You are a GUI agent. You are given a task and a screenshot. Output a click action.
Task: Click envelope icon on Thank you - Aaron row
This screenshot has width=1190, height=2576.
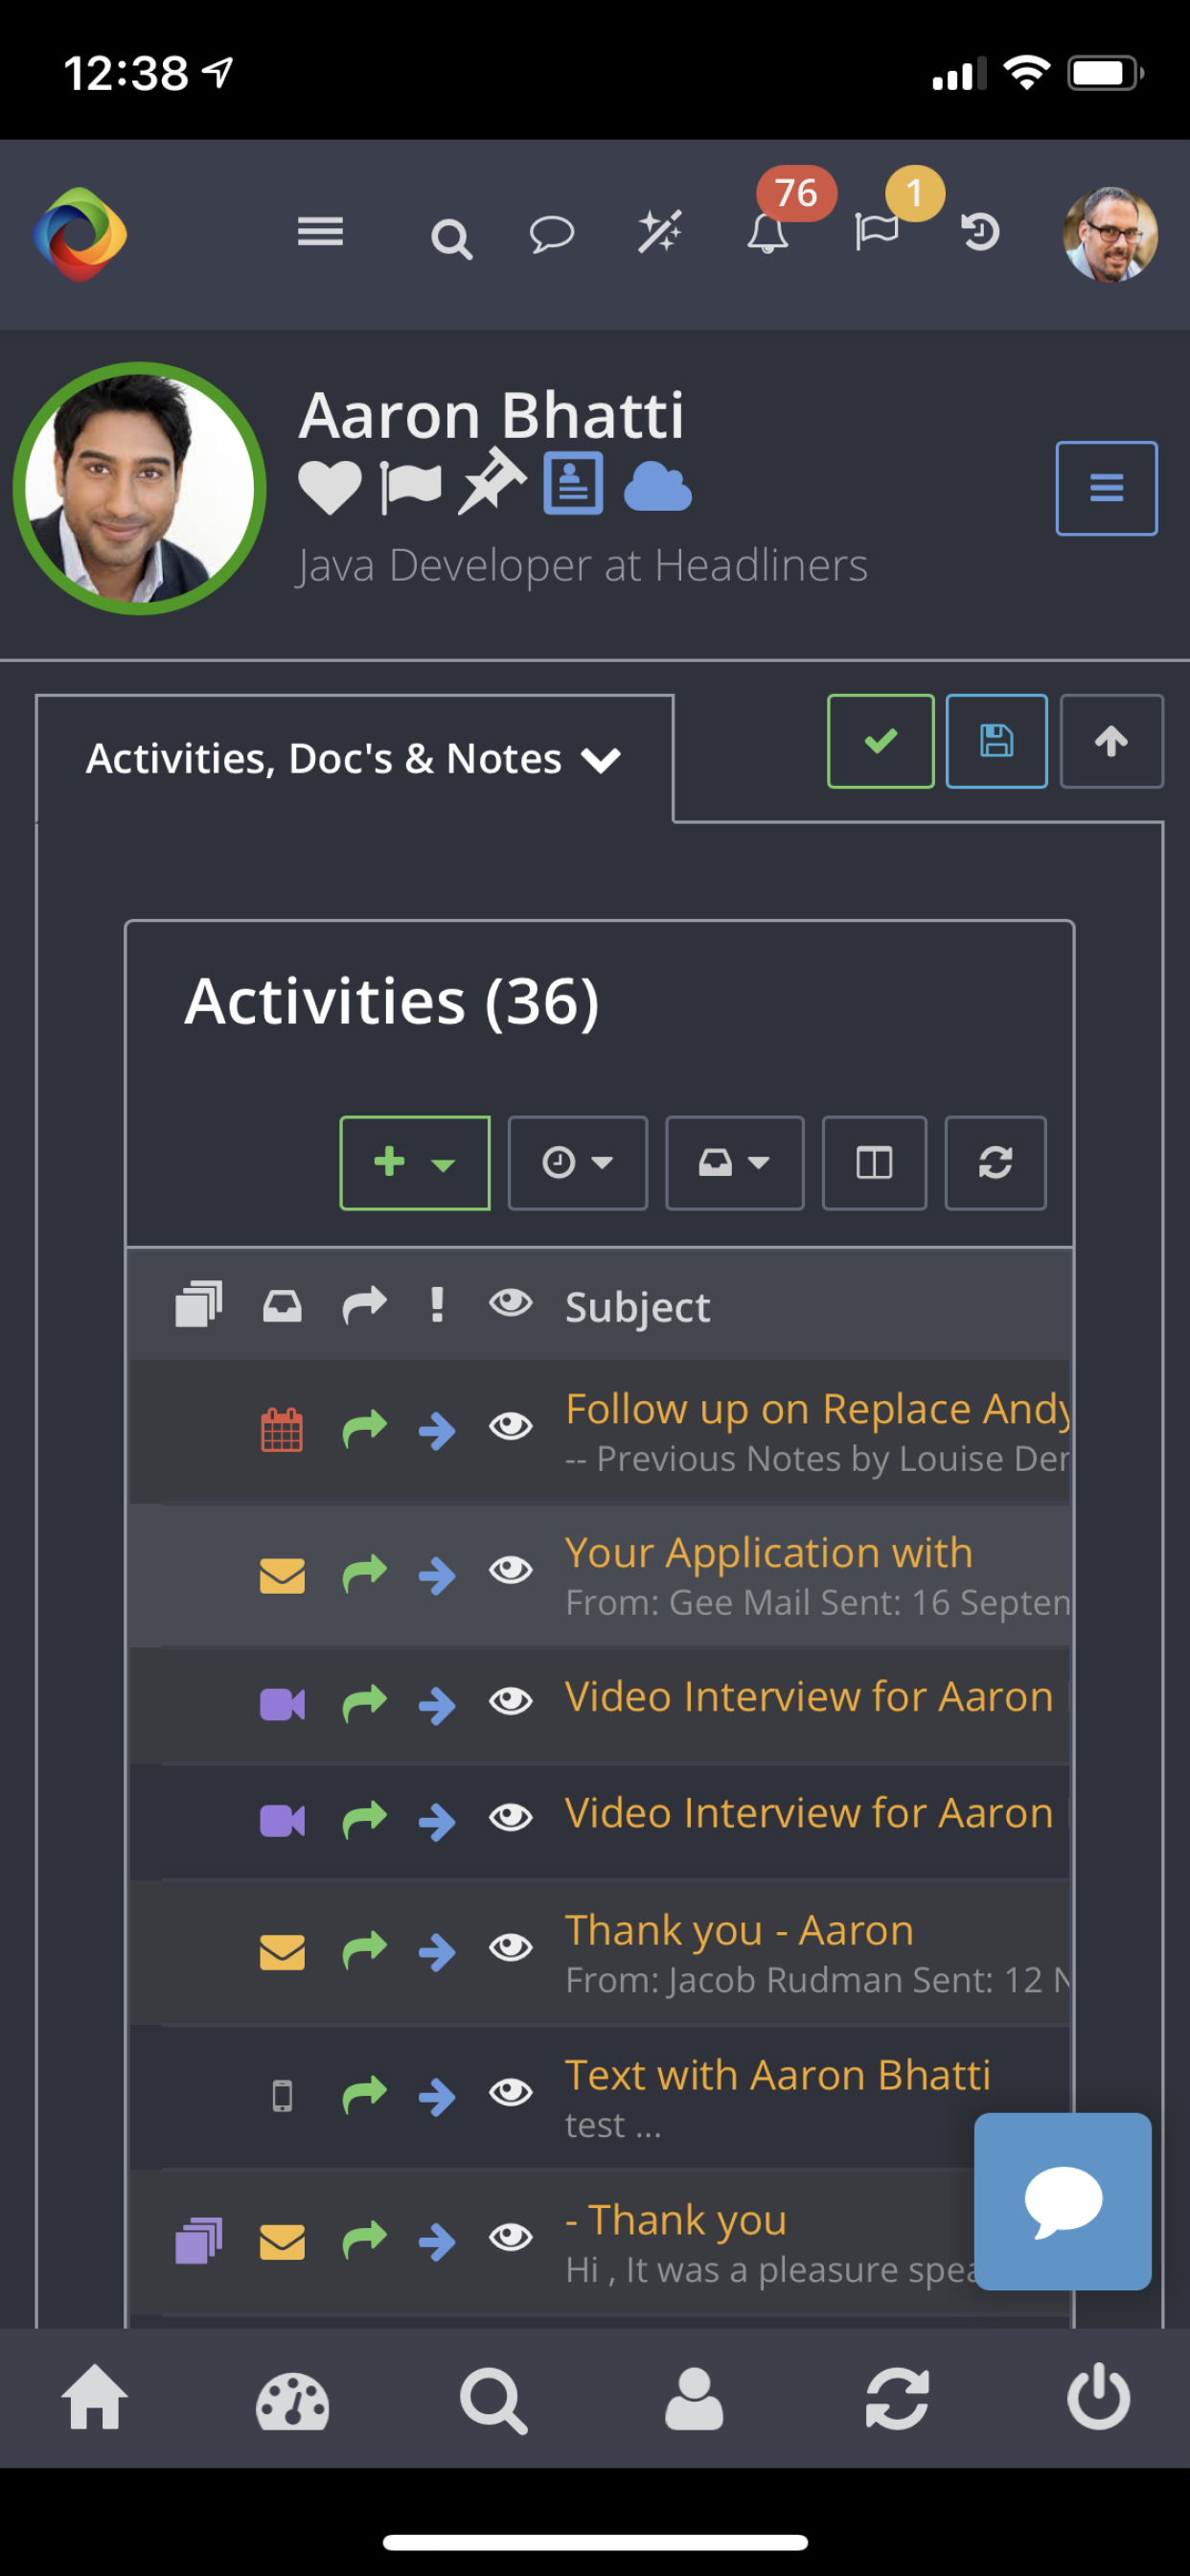(282, 1951)
